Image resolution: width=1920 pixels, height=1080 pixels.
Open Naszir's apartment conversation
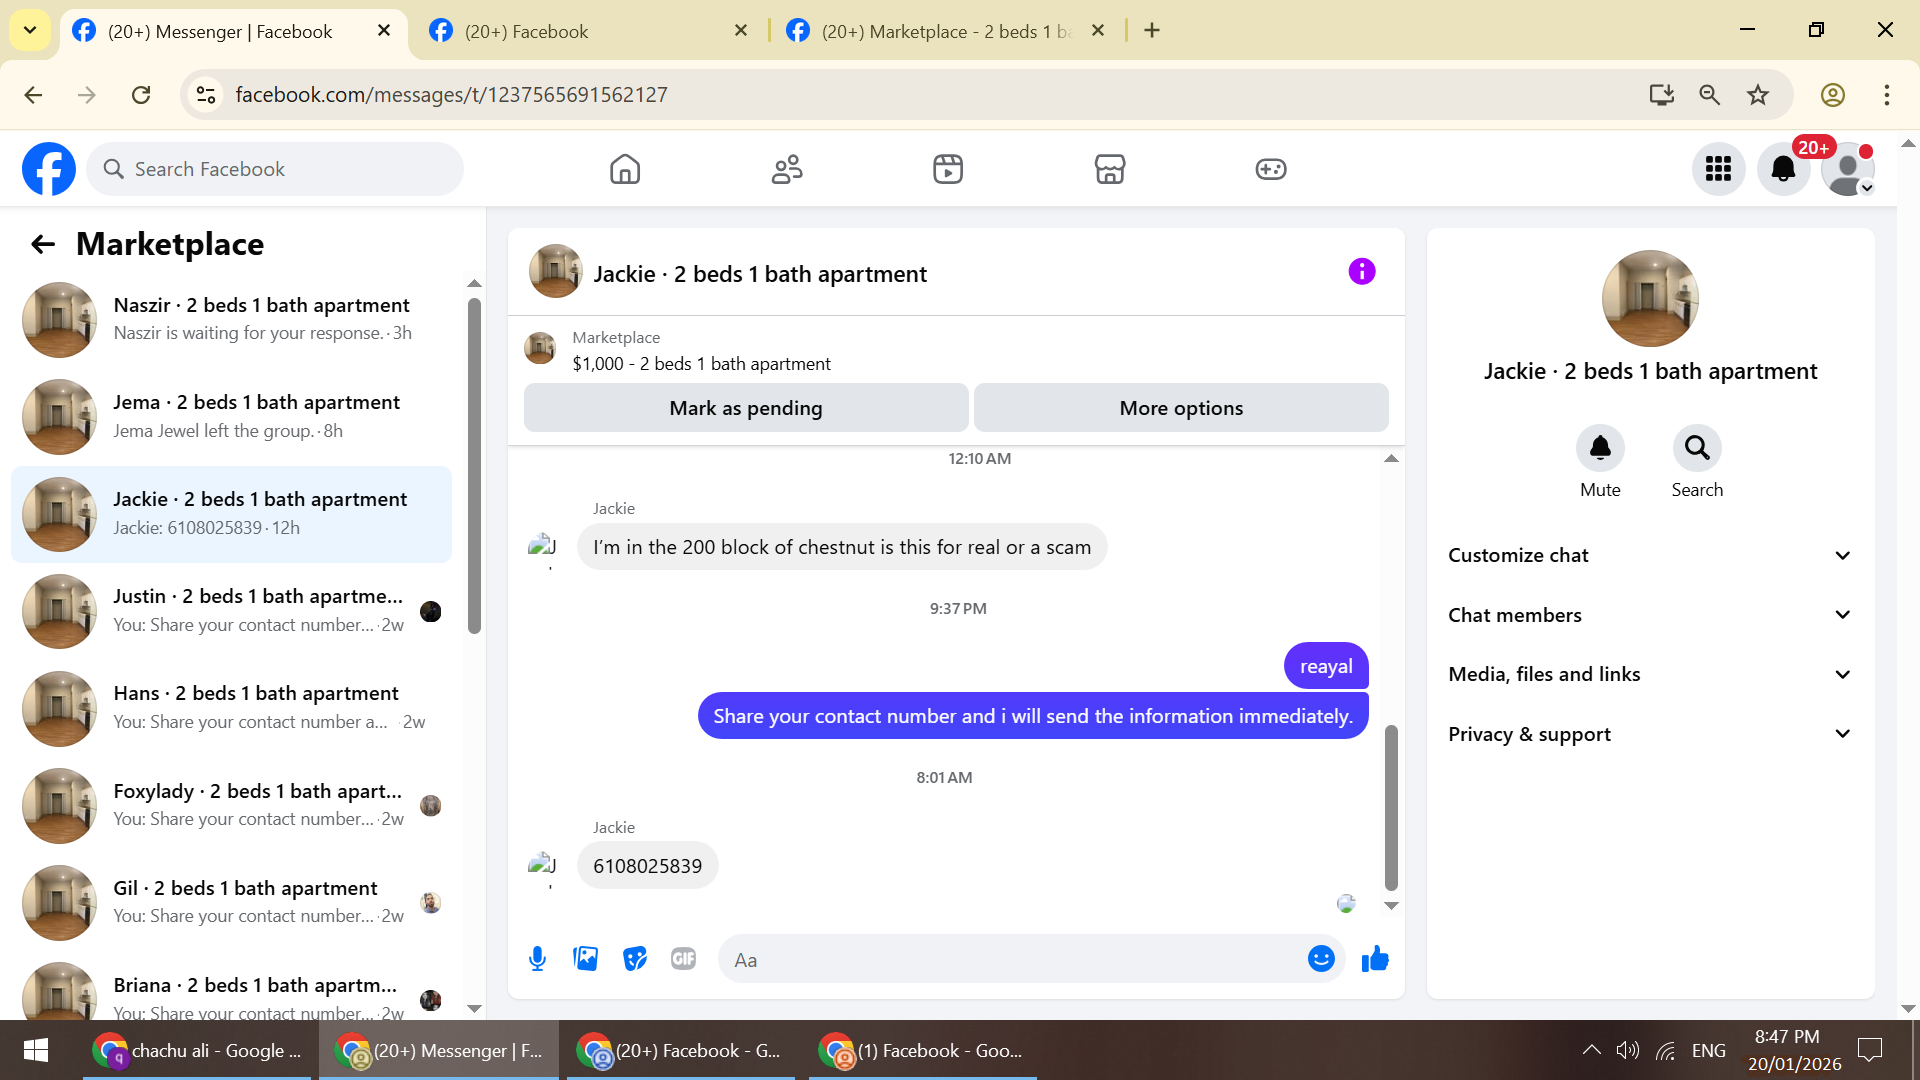[232, 320]
